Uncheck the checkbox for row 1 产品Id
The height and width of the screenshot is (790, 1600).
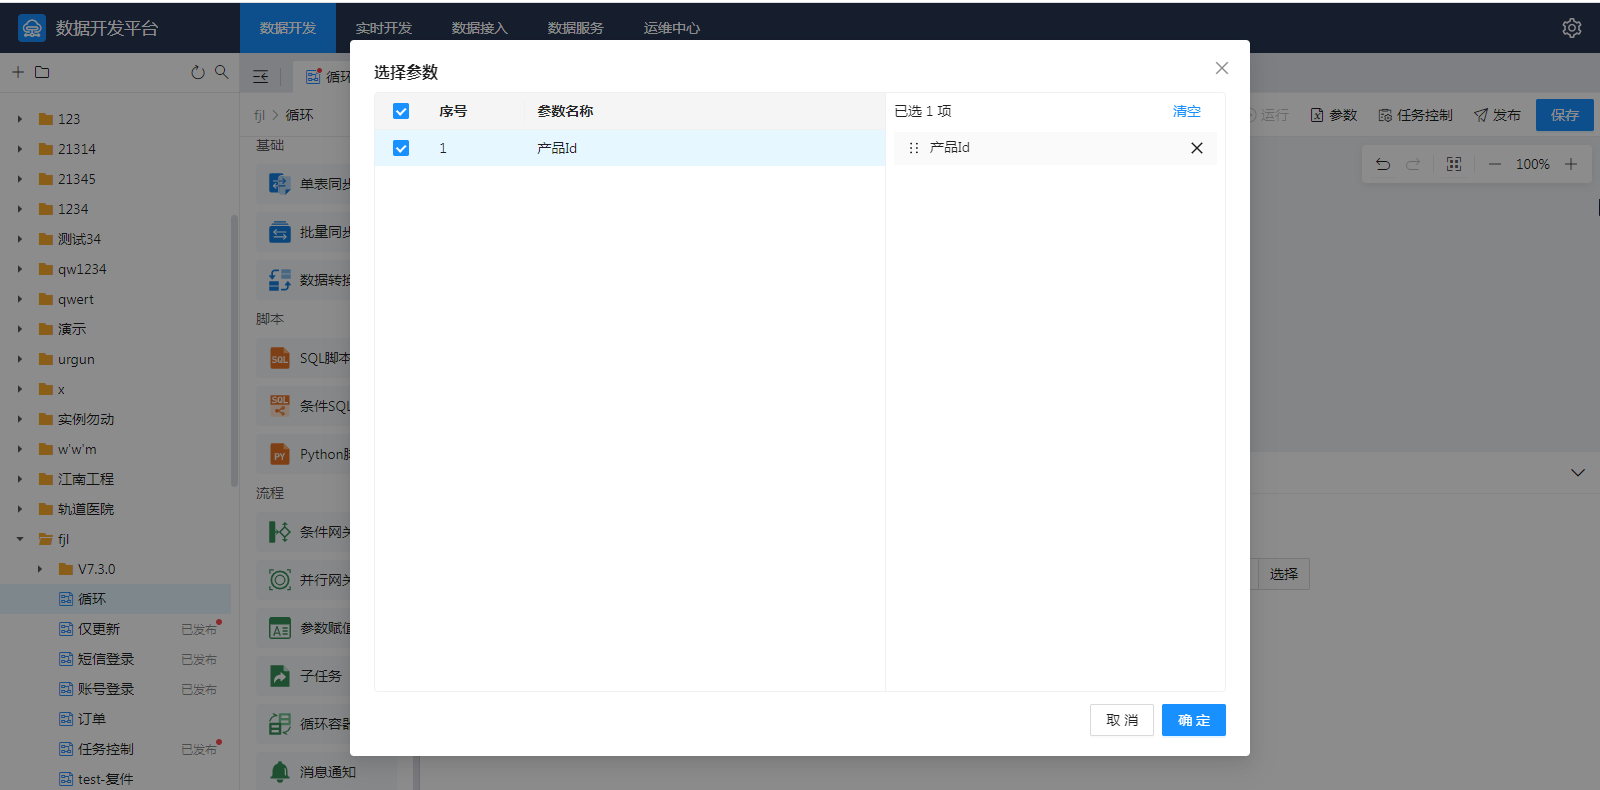click(401, 148)
